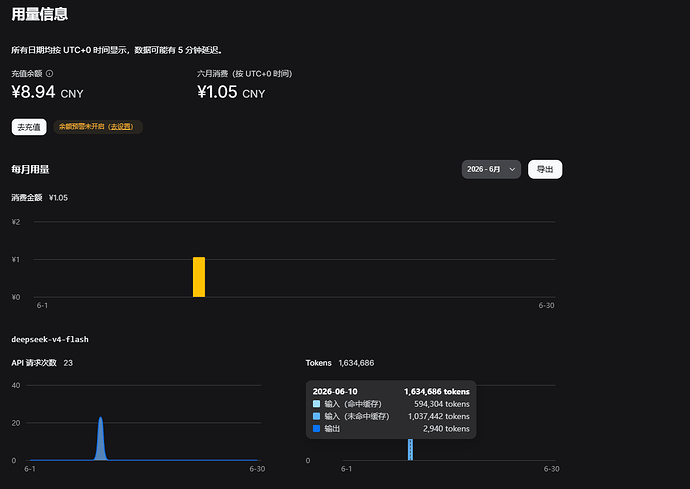Click the dashed token bar under tooltip
The height and width of the screenshot is (489, 690).
(410, 449)
